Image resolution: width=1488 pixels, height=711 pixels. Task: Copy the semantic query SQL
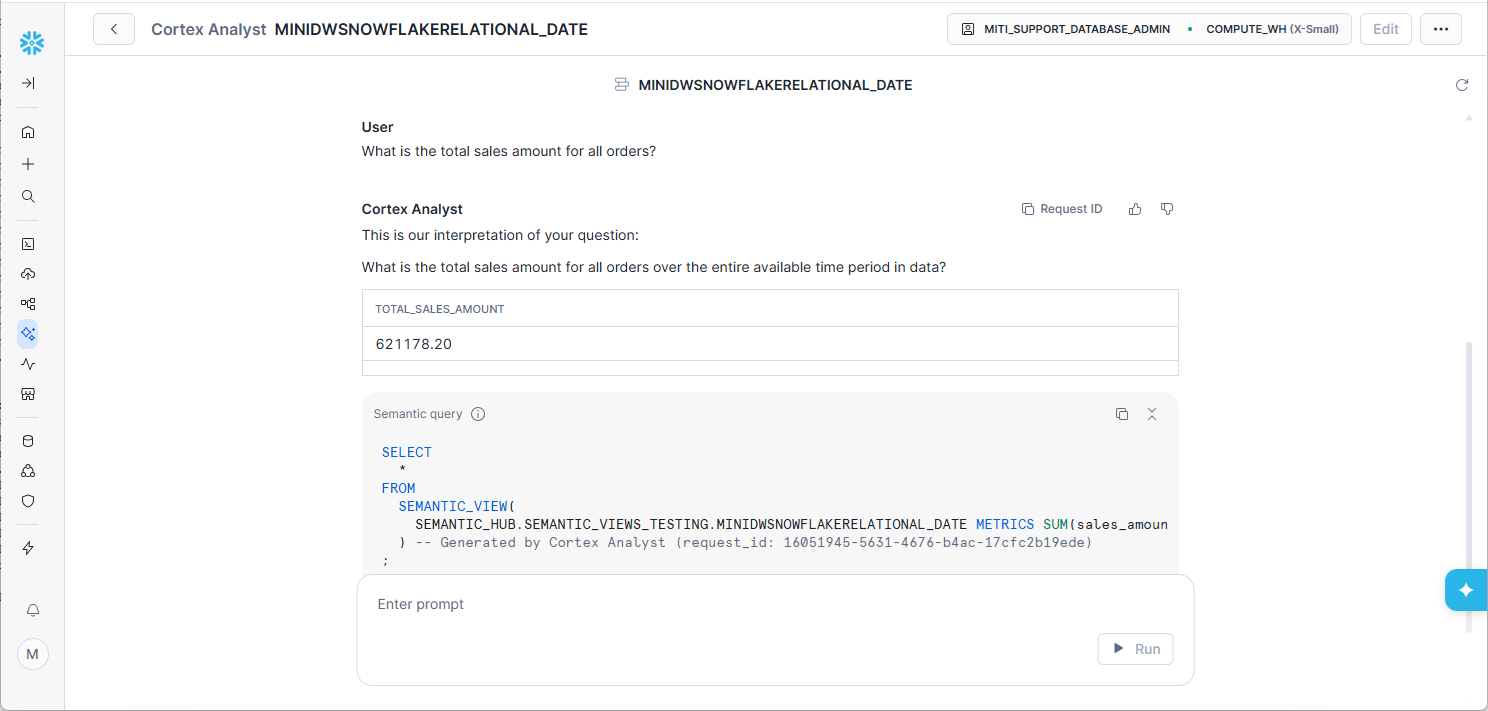1122,414
